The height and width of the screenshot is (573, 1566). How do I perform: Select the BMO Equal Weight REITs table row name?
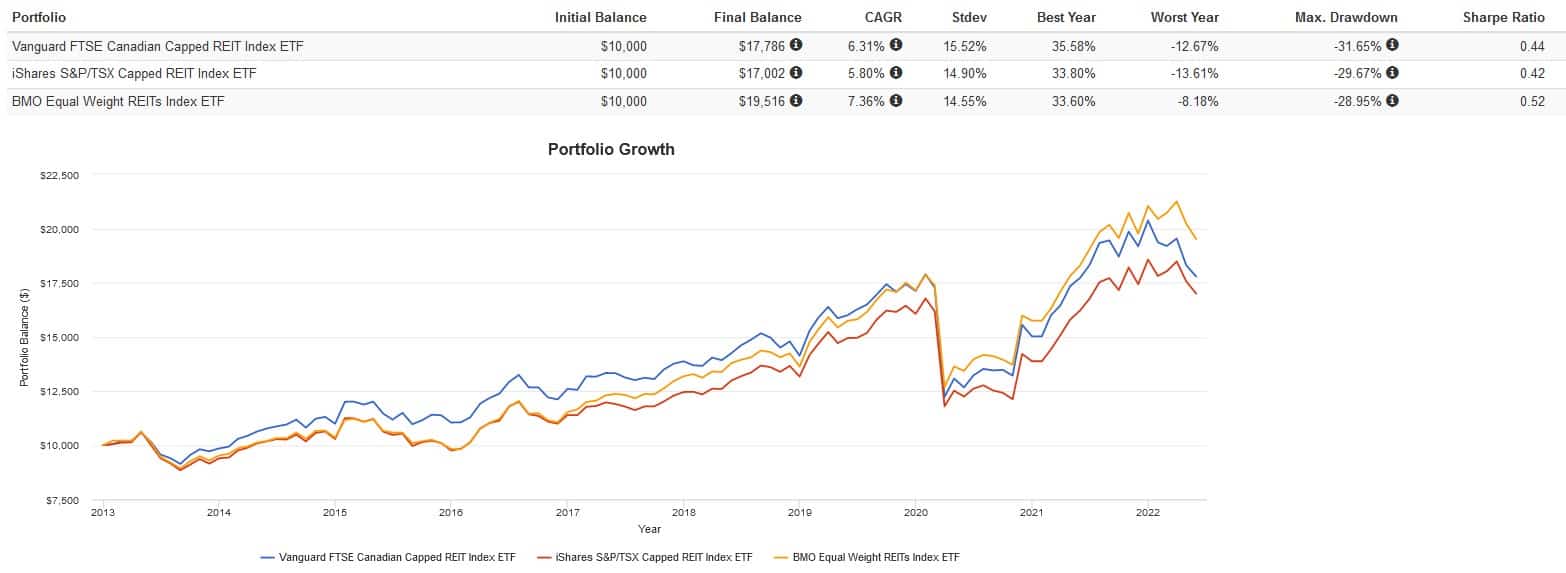[x=116, y=101]
